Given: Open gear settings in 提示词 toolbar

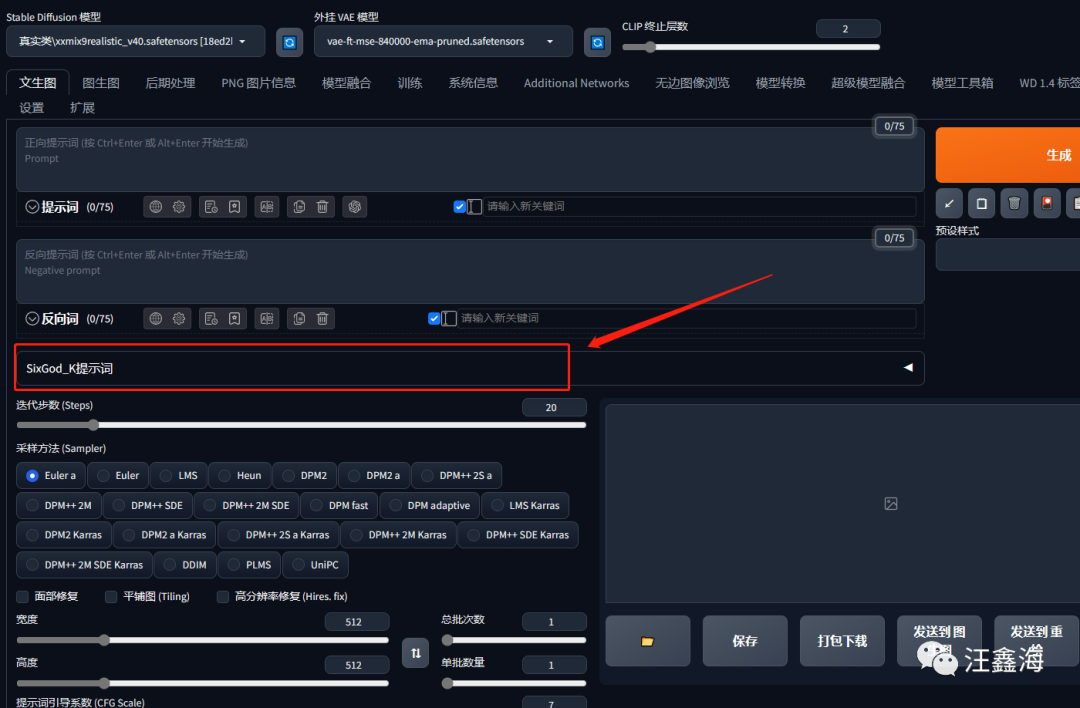Looking at the screenshot, I should [x=179, y=207].
